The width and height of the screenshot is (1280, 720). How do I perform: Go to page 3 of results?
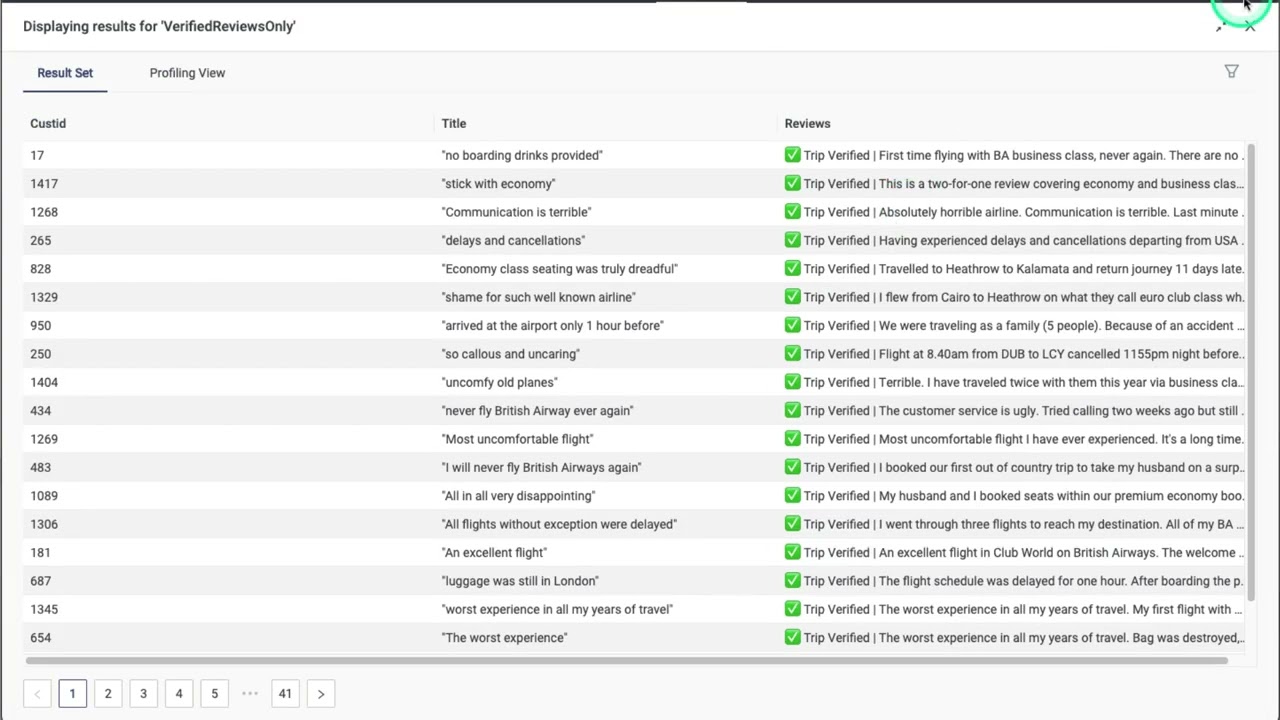pyautogui.click(x=143, y=694)
